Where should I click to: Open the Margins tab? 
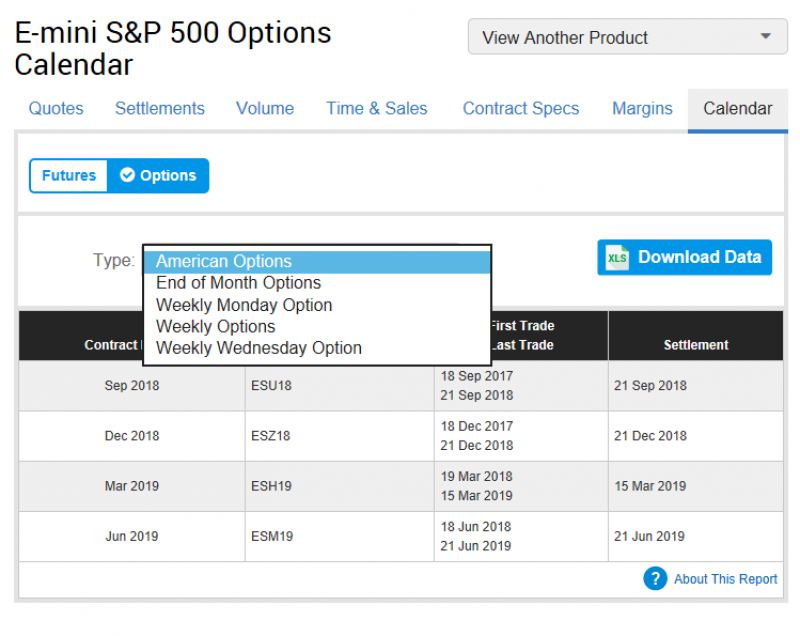(642, 109)
